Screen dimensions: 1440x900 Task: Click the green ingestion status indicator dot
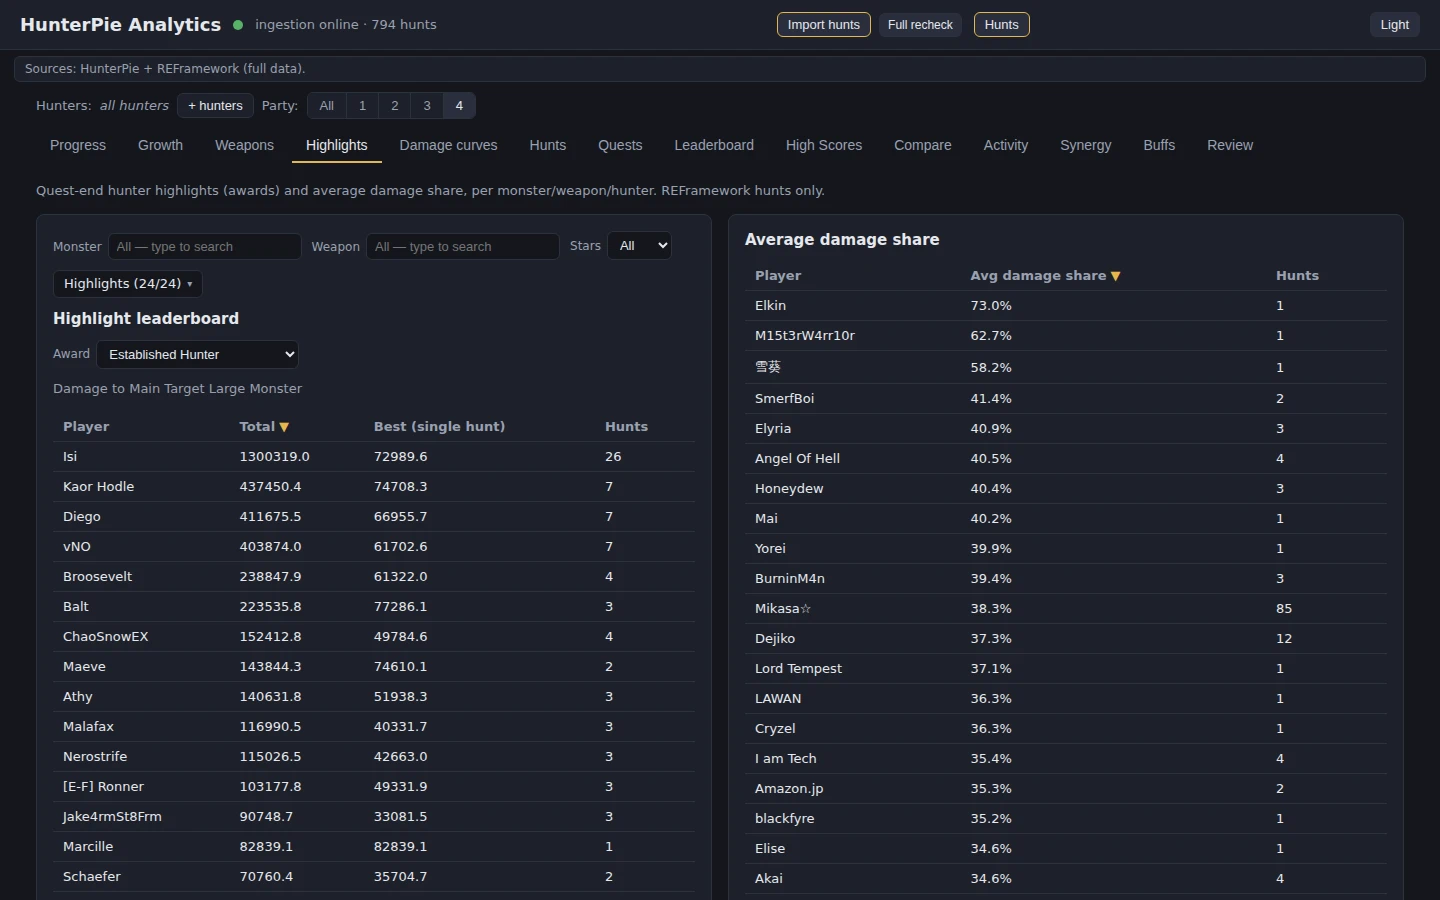coord(238,25)
